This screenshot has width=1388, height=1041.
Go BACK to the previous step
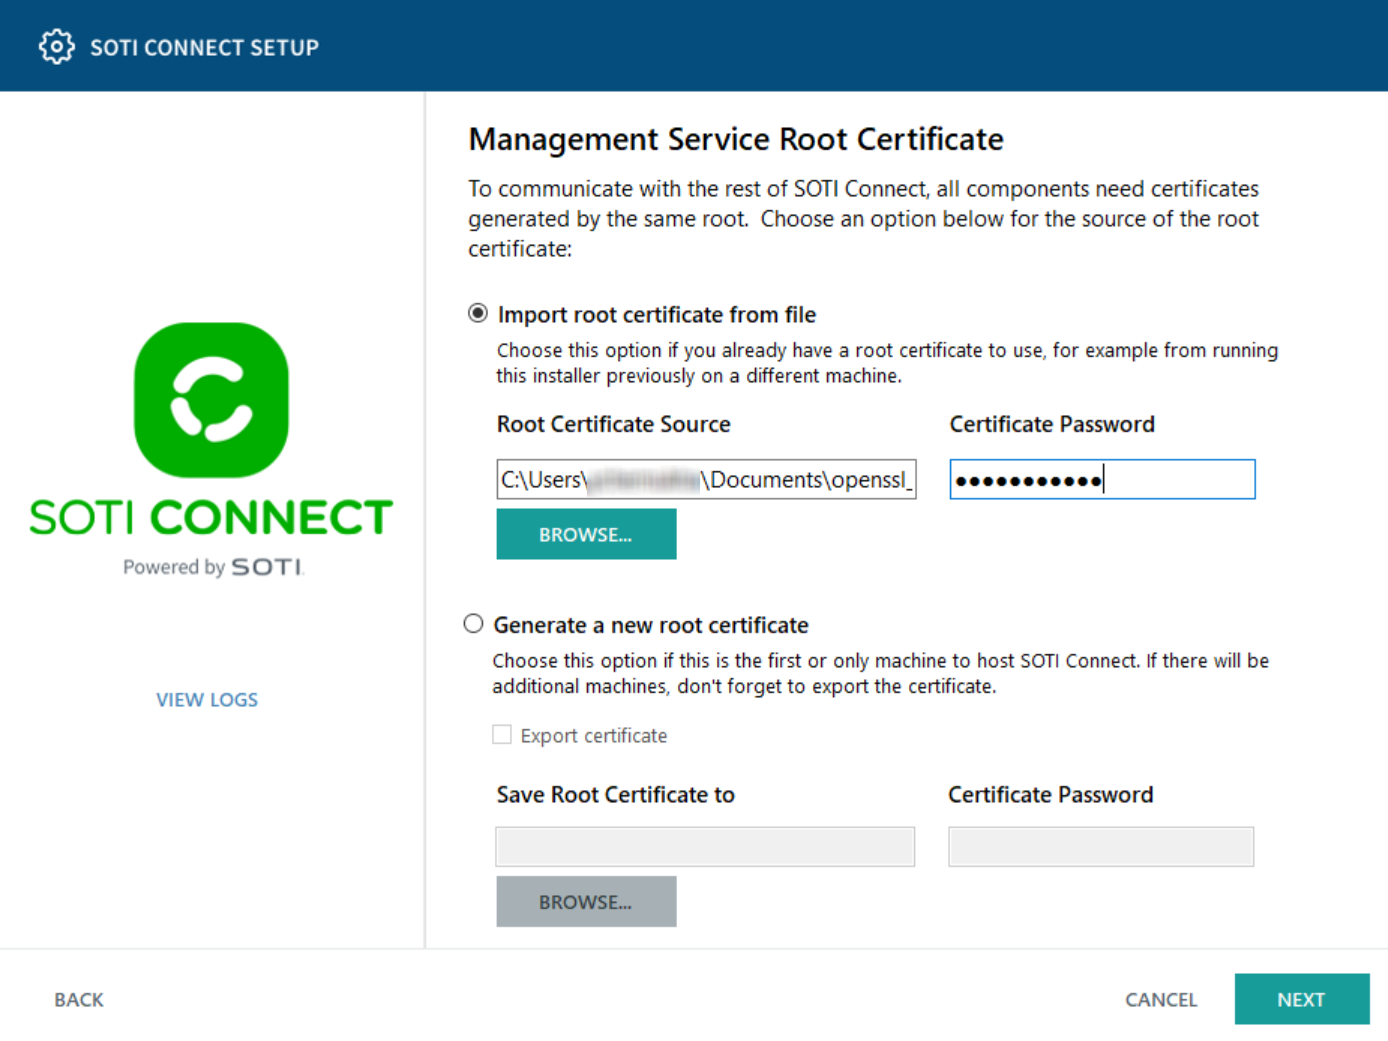click(x=79, y=1000)
